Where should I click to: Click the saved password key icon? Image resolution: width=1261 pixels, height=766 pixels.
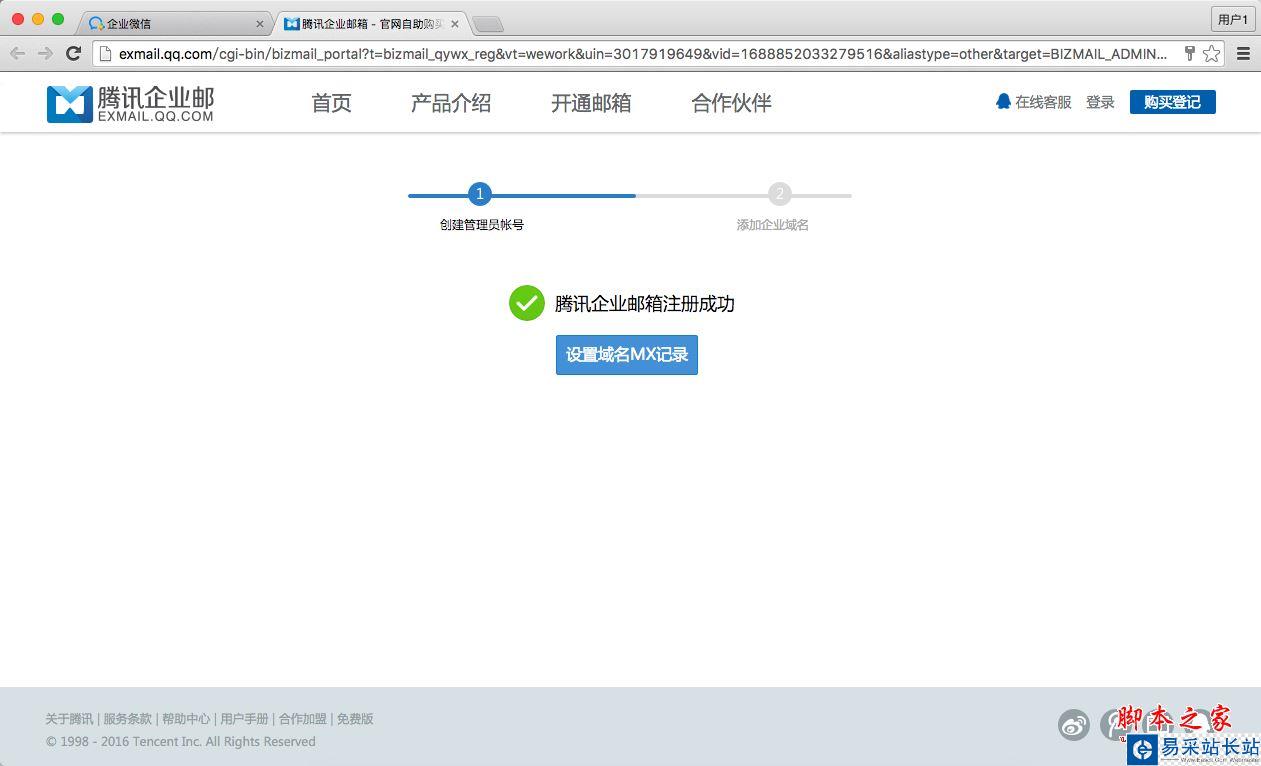coord(1189,54)
